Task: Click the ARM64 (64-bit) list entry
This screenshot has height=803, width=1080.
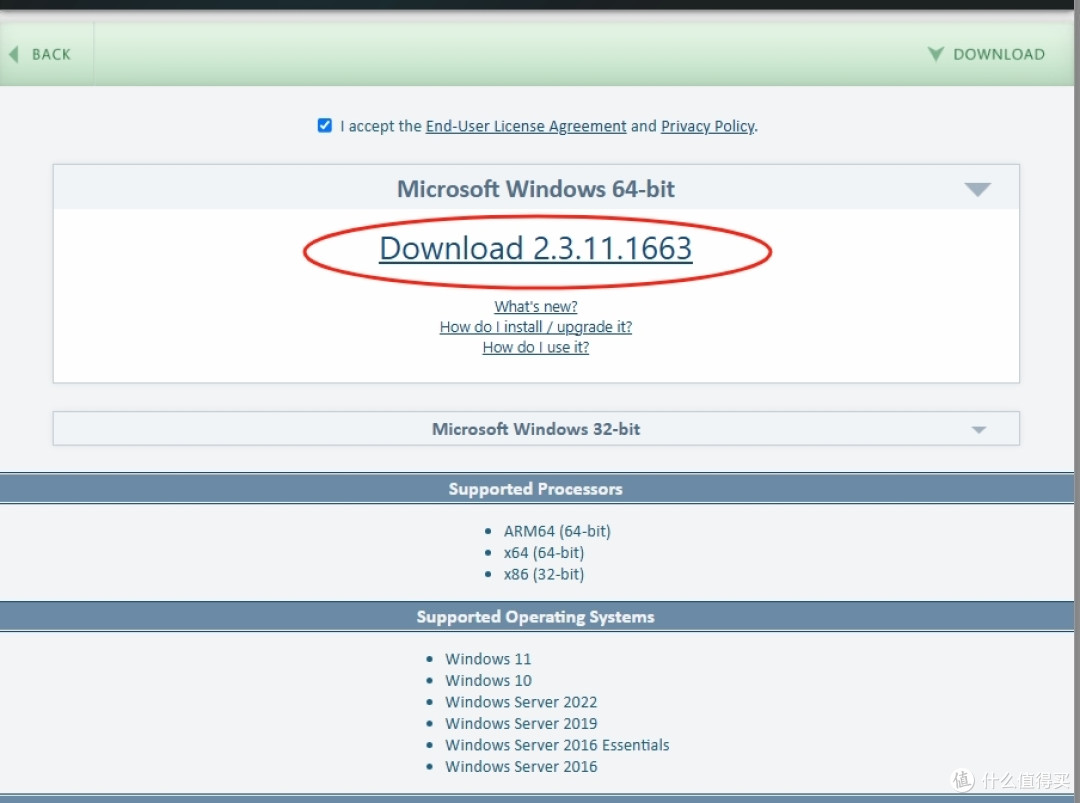Action: click(556, 531)
